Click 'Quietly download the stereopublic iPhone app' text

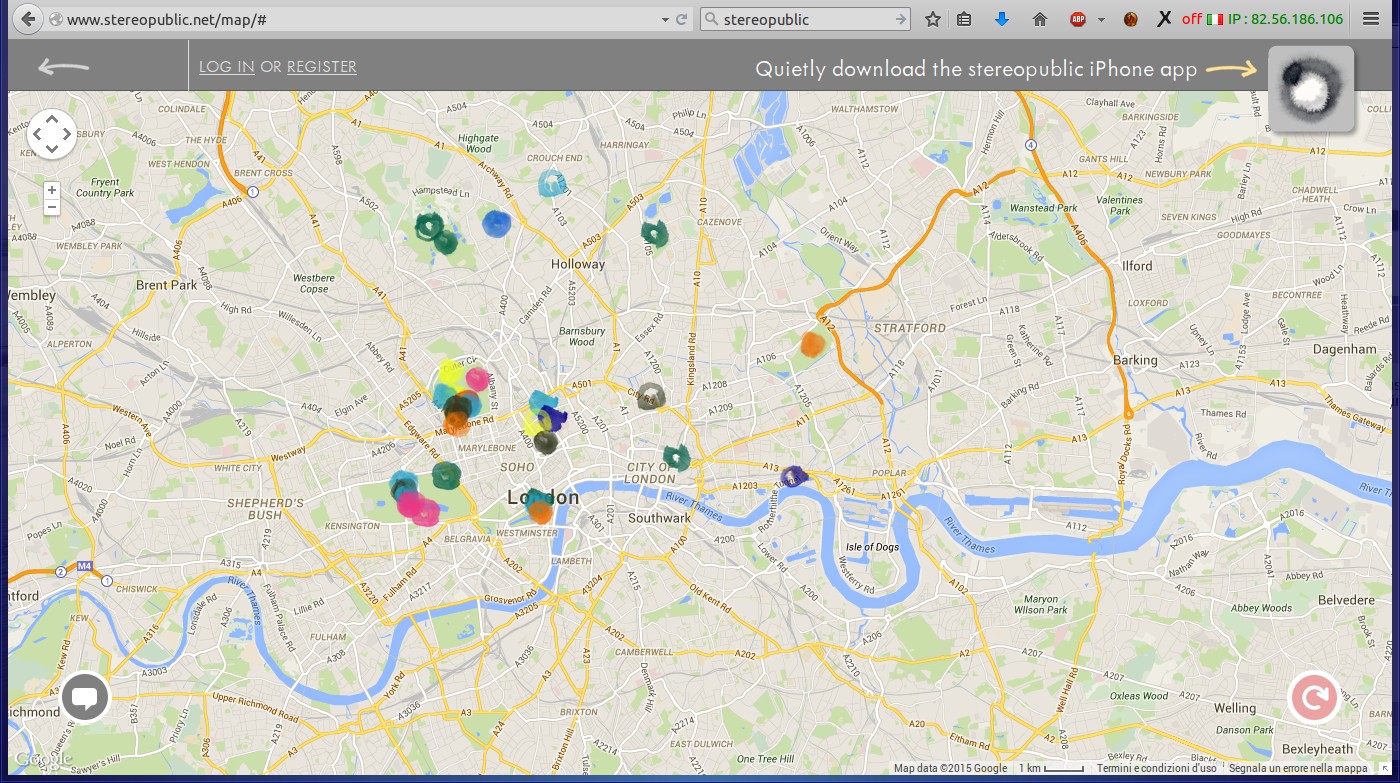pos(976,69)
